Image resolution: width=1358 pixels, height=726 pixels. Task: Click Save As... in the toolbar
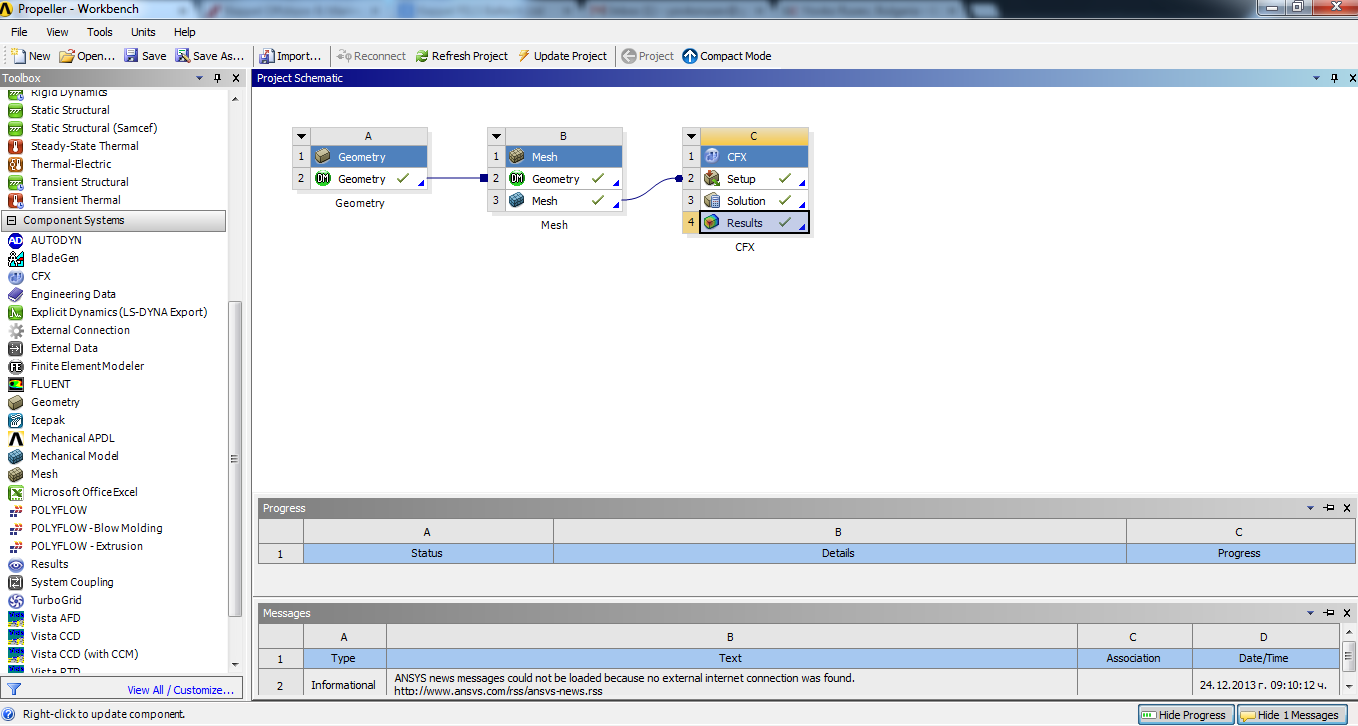[x=210, y=56]
